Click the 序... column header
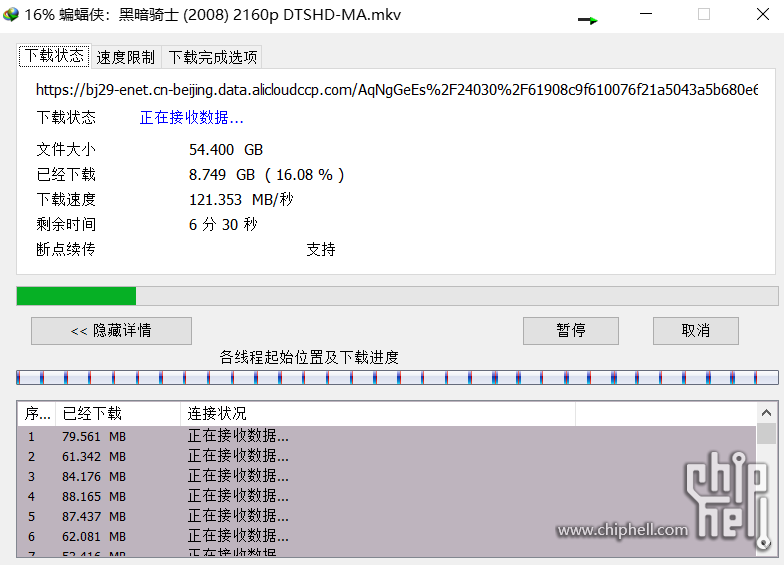This screenshot has width=784, height=565. coord(37,414)
